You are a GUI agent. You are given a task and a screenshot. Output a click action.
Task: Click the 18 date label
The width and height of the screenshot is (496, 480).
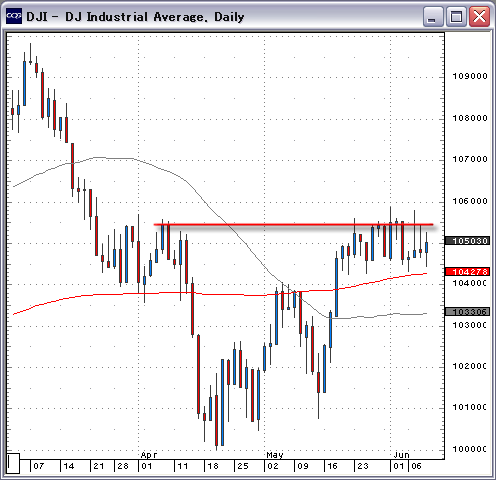213,466
